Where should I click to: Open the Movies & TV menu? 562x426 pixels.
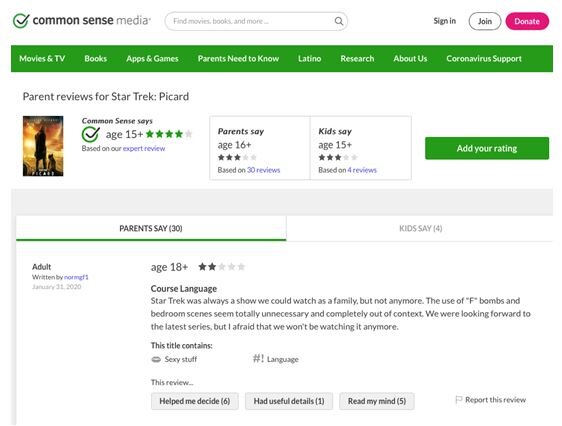[42, 58]
